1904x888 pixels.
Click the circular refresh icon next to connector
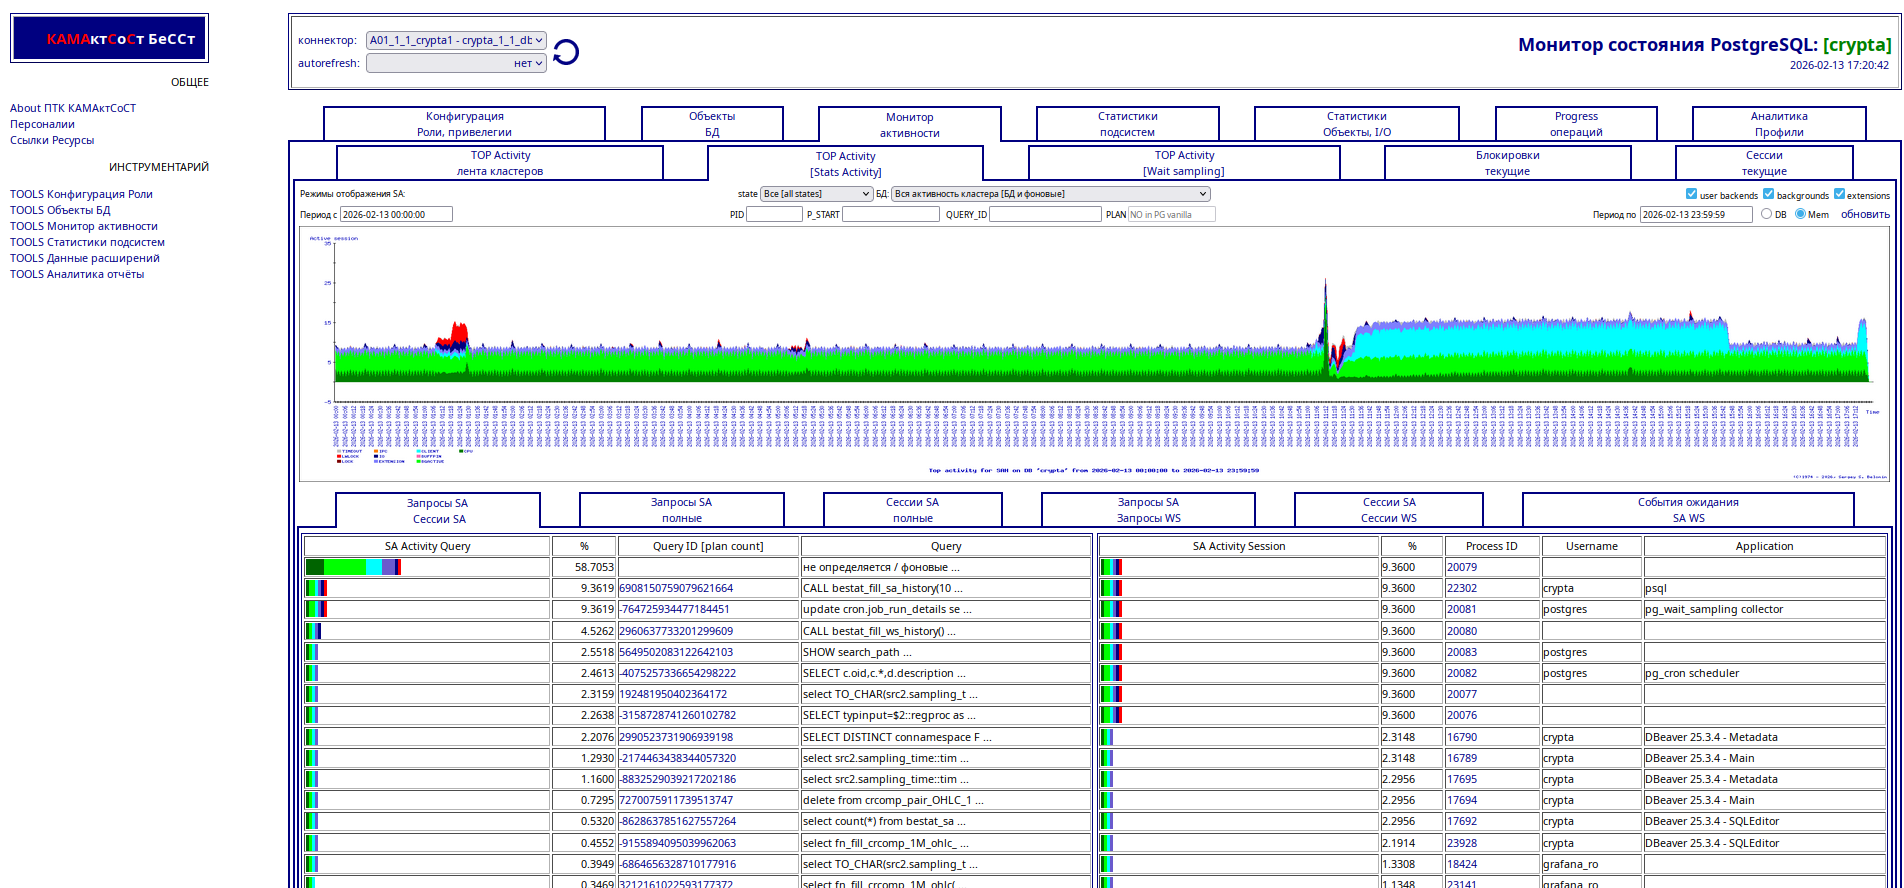point(566,52)
